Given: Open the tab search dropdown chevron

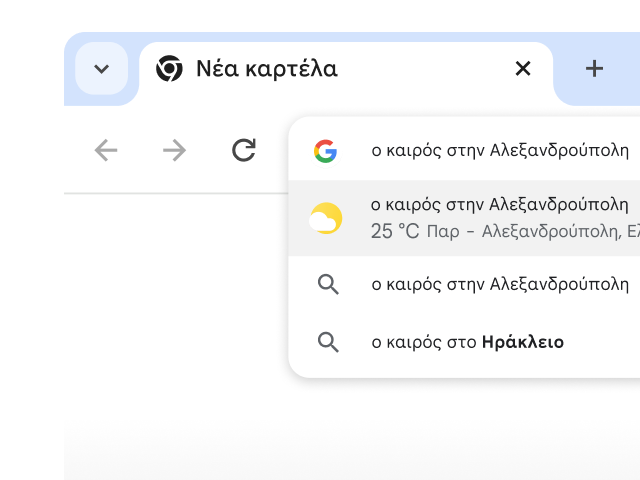Looking at the screenshot, I should point(101,69).
